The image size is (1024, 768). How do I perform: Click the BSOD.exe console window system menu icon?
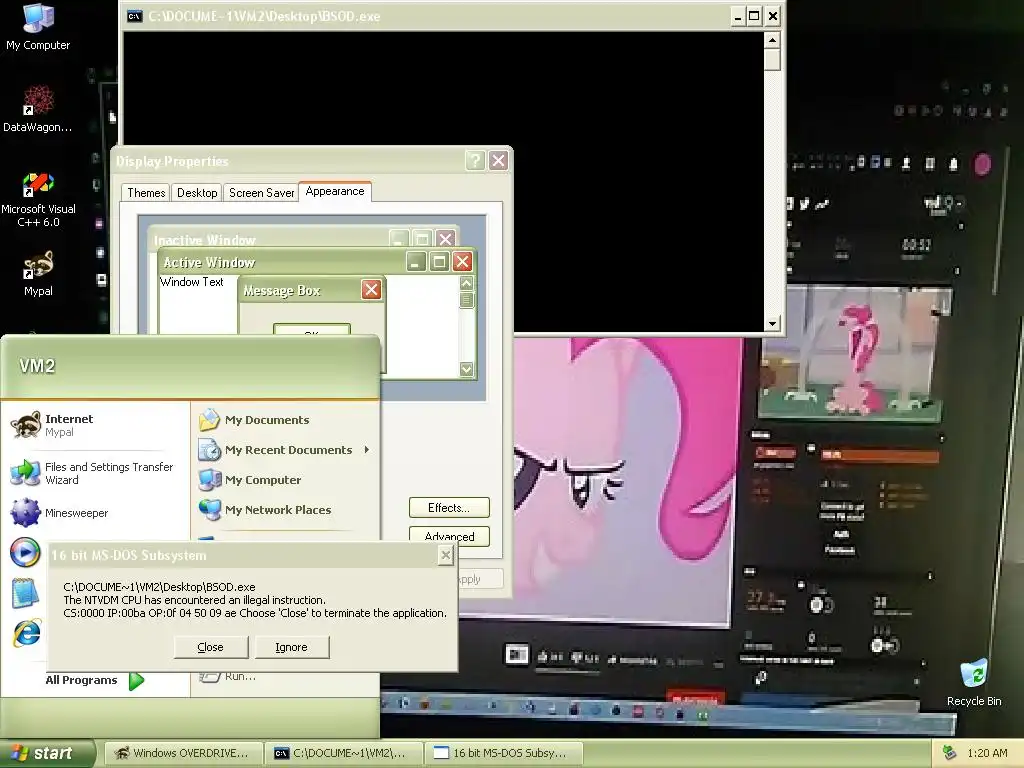pyautogui.click(x=135, y=16)
